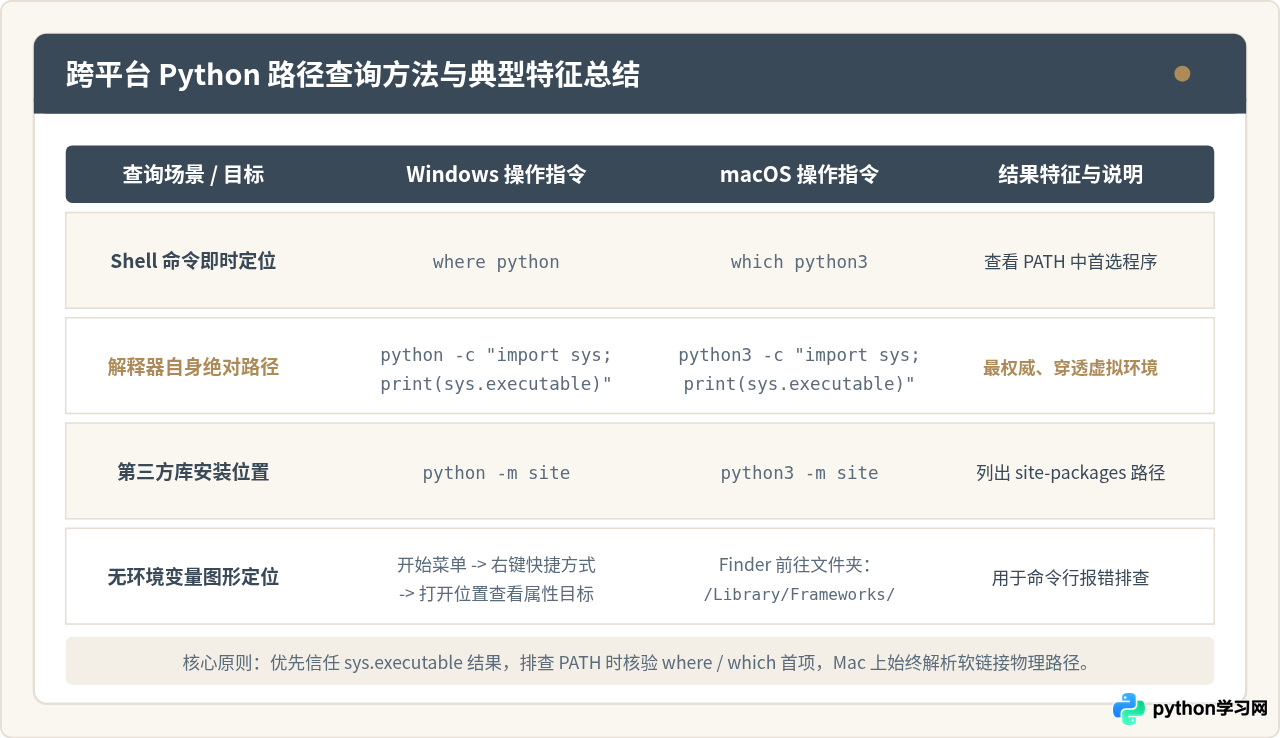The width and height of the screenshot is (1280, 738).
Task: Click the '核心原则' footer note
Action: (640, 662)
